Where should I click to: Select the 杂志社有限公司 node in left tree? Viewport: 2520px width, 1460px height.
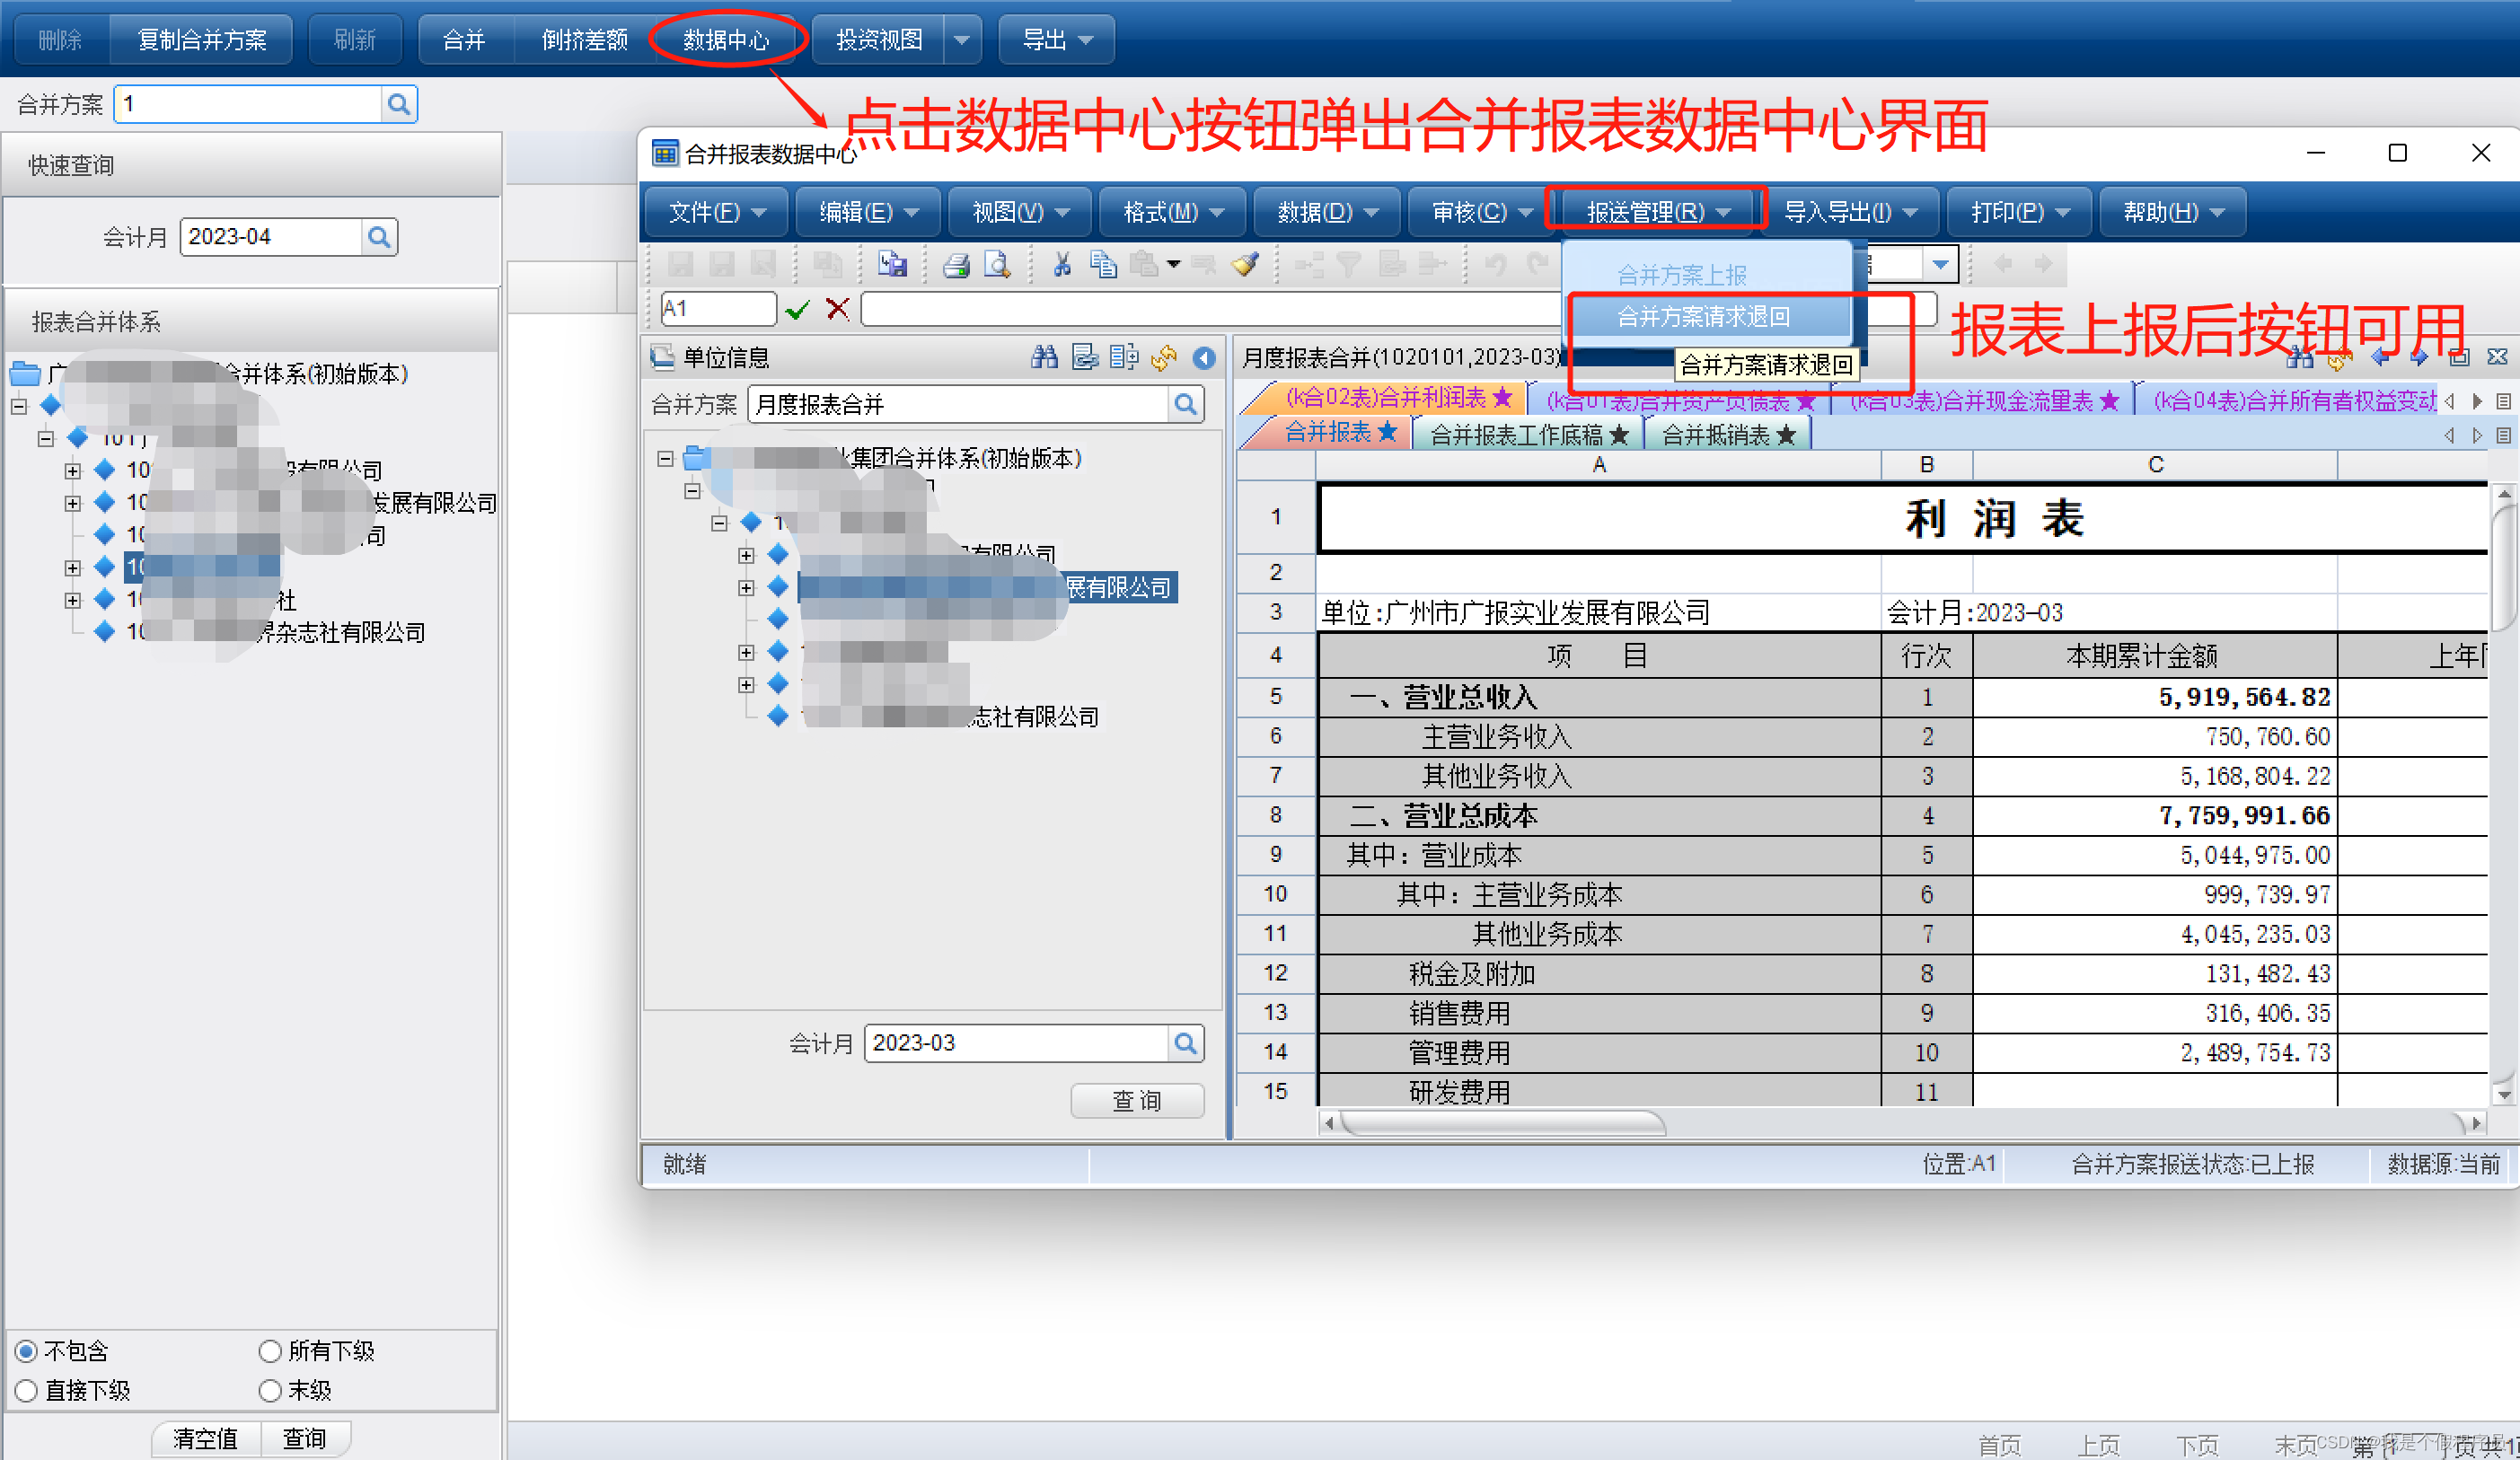[277, 632]
